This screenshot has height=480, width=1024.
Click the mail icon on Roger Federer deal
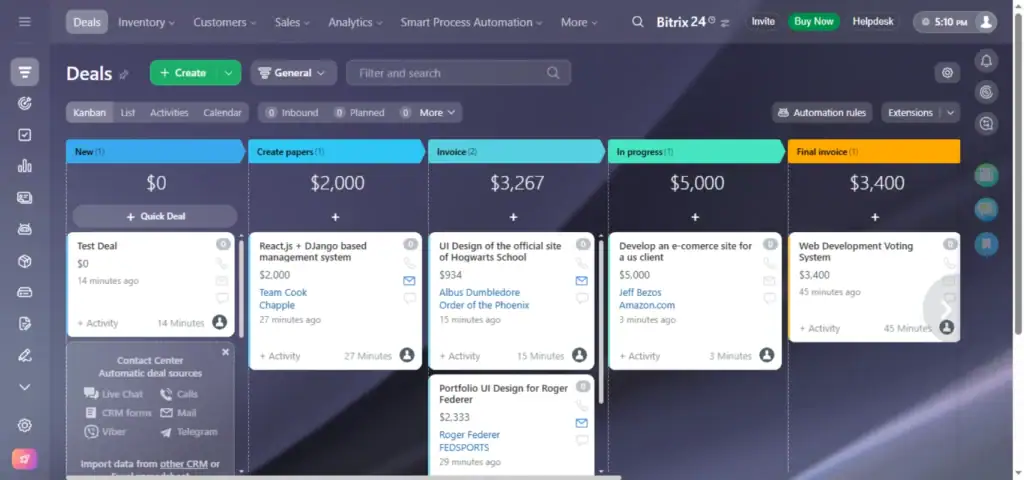(582, 423)
